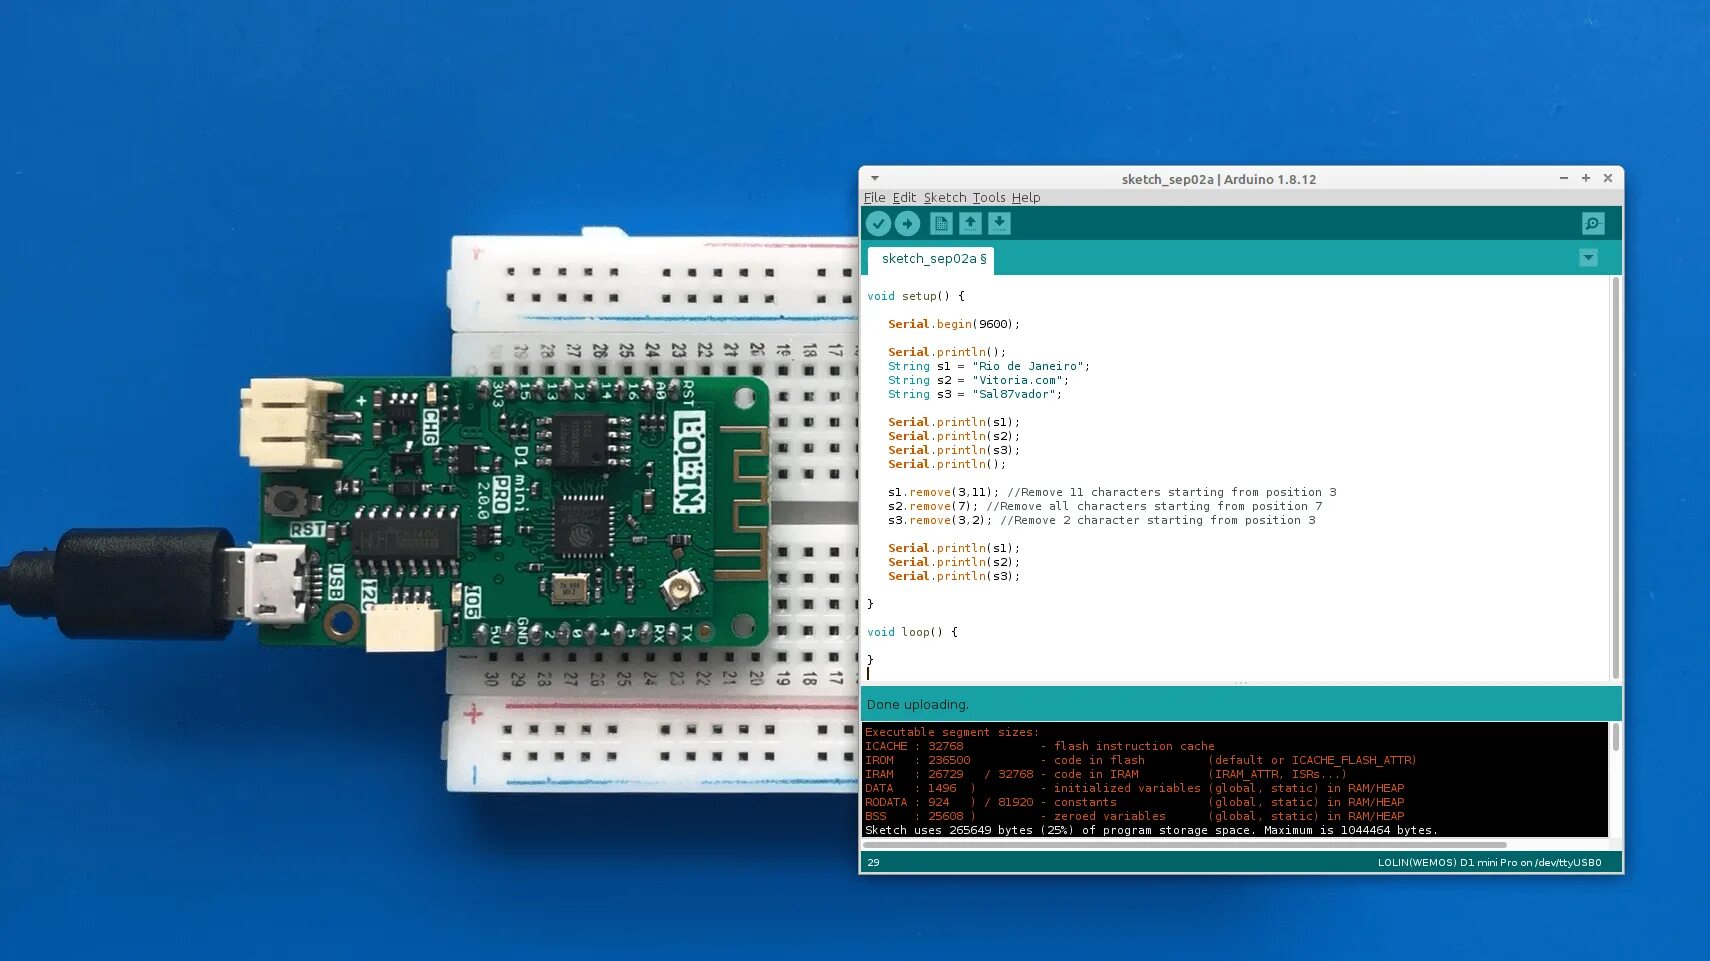Select the sketch_sep02a tab
The image size is (1710, 961).
[931, 259]
